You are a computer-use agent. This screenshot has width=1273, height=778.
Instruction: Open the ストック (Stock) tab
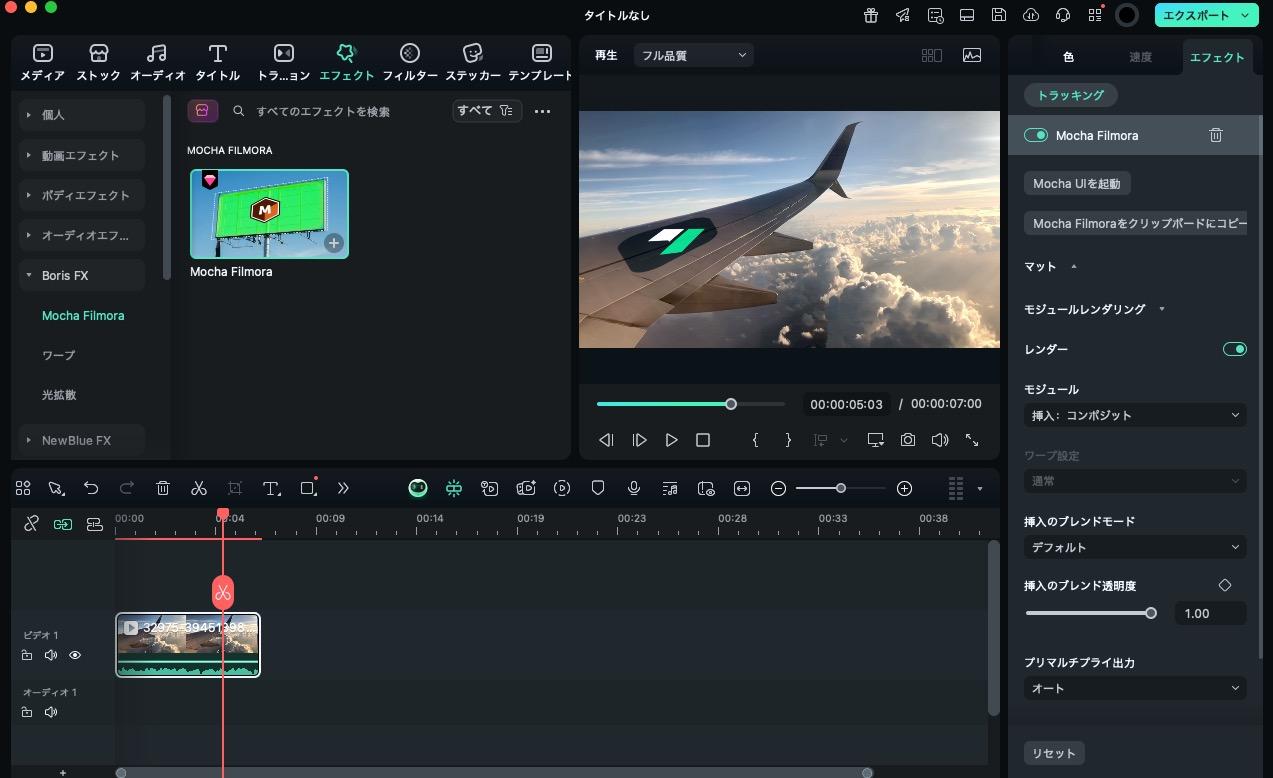99,62
